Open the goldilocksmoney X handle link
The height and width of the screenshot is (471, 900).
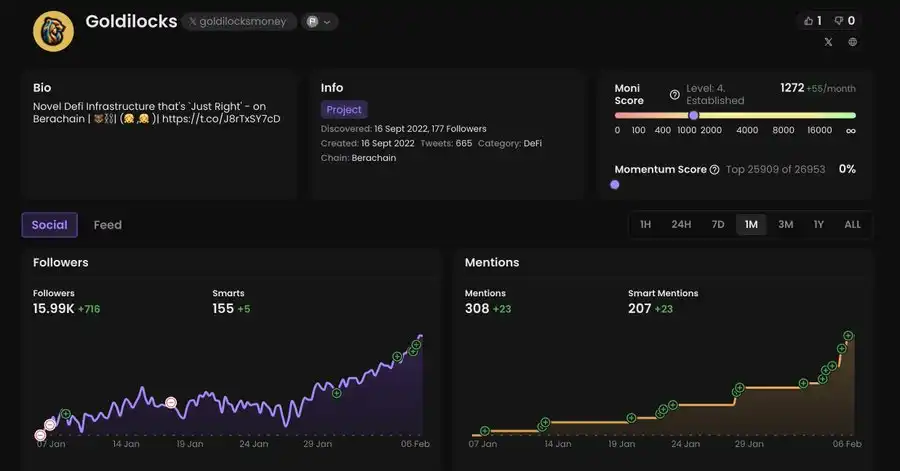click(x=239, y=22)
